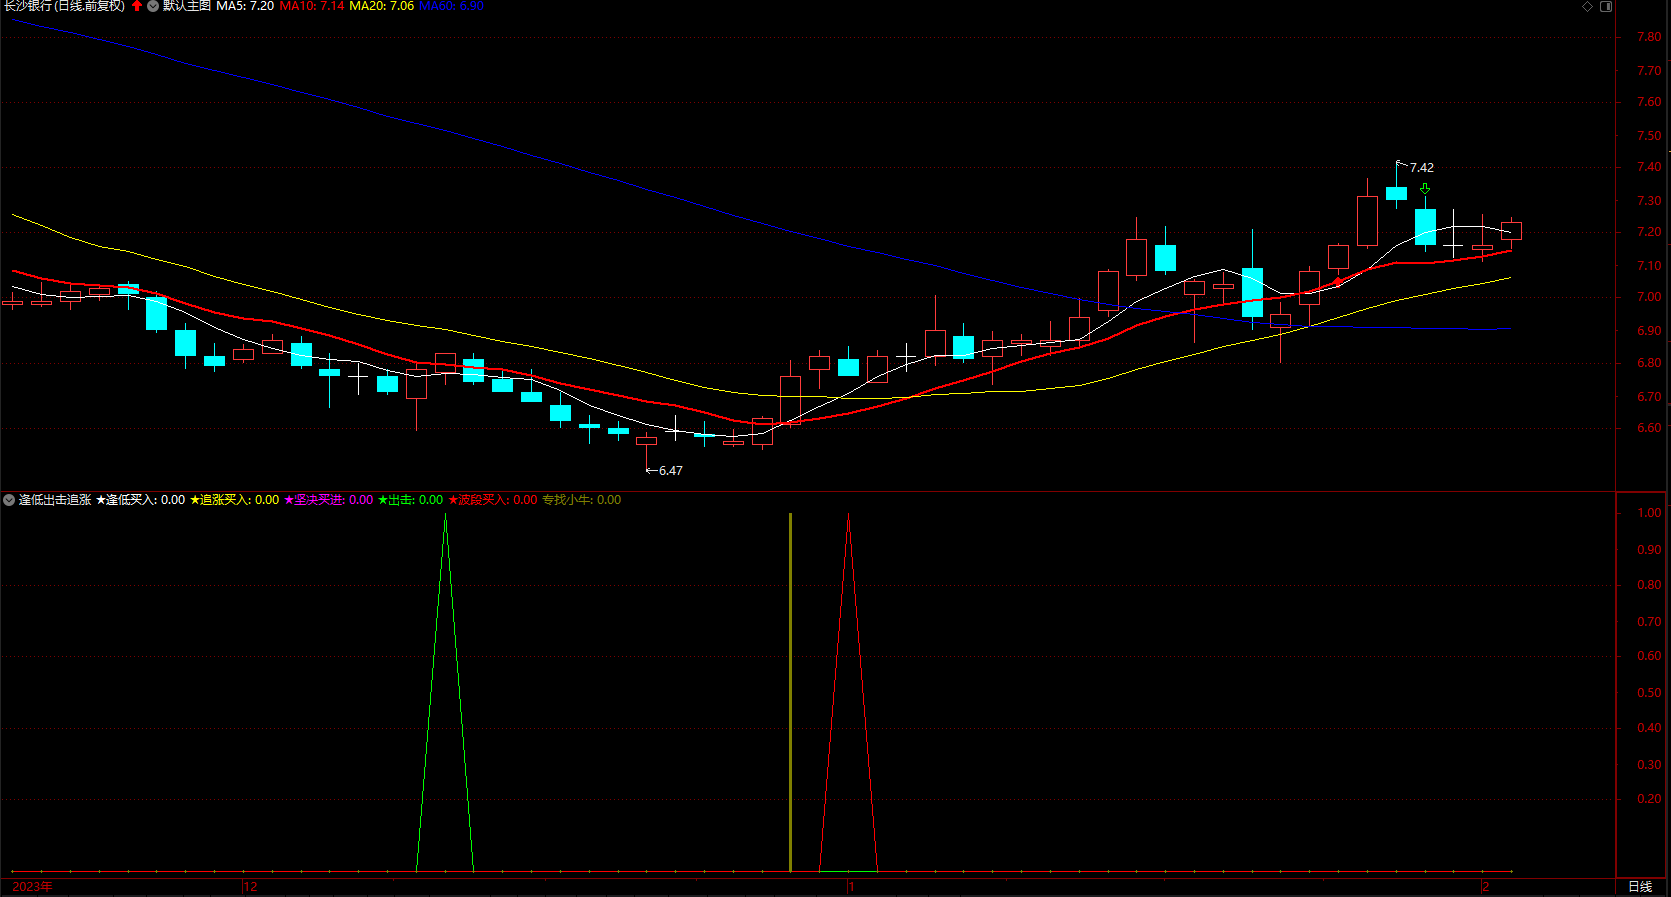Click the red dot marker on the MA10 line
Viewport: 1671px width, 897px height.
[x=1338, y=282]
